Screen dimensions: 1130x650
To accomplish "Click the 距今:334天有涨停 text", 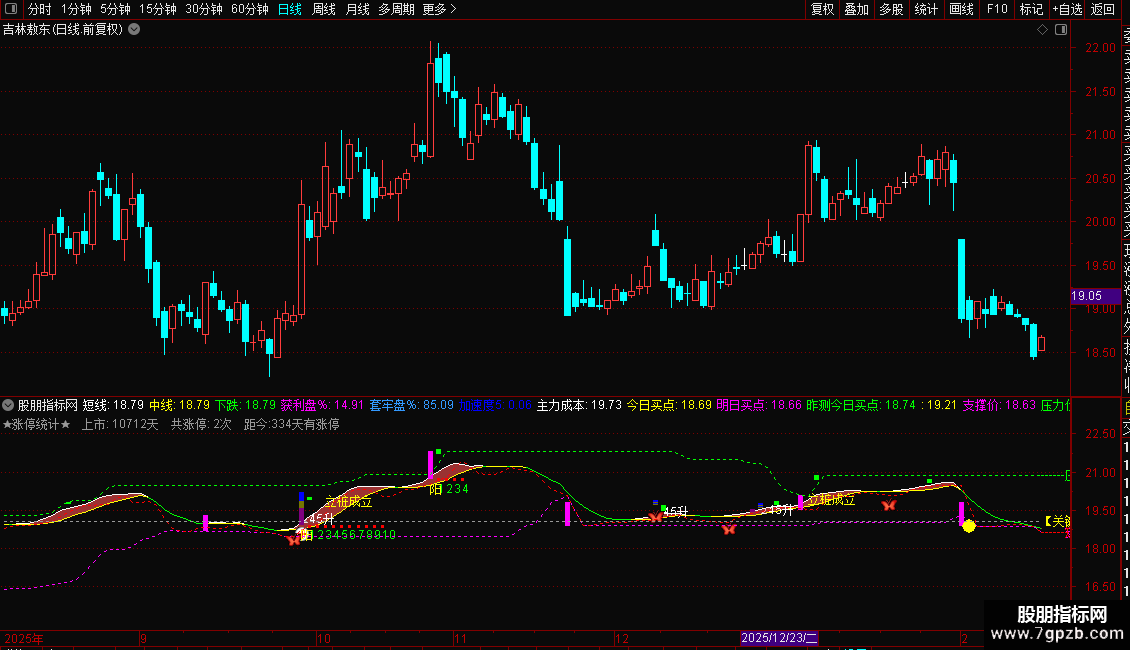I will click(292, 424).
